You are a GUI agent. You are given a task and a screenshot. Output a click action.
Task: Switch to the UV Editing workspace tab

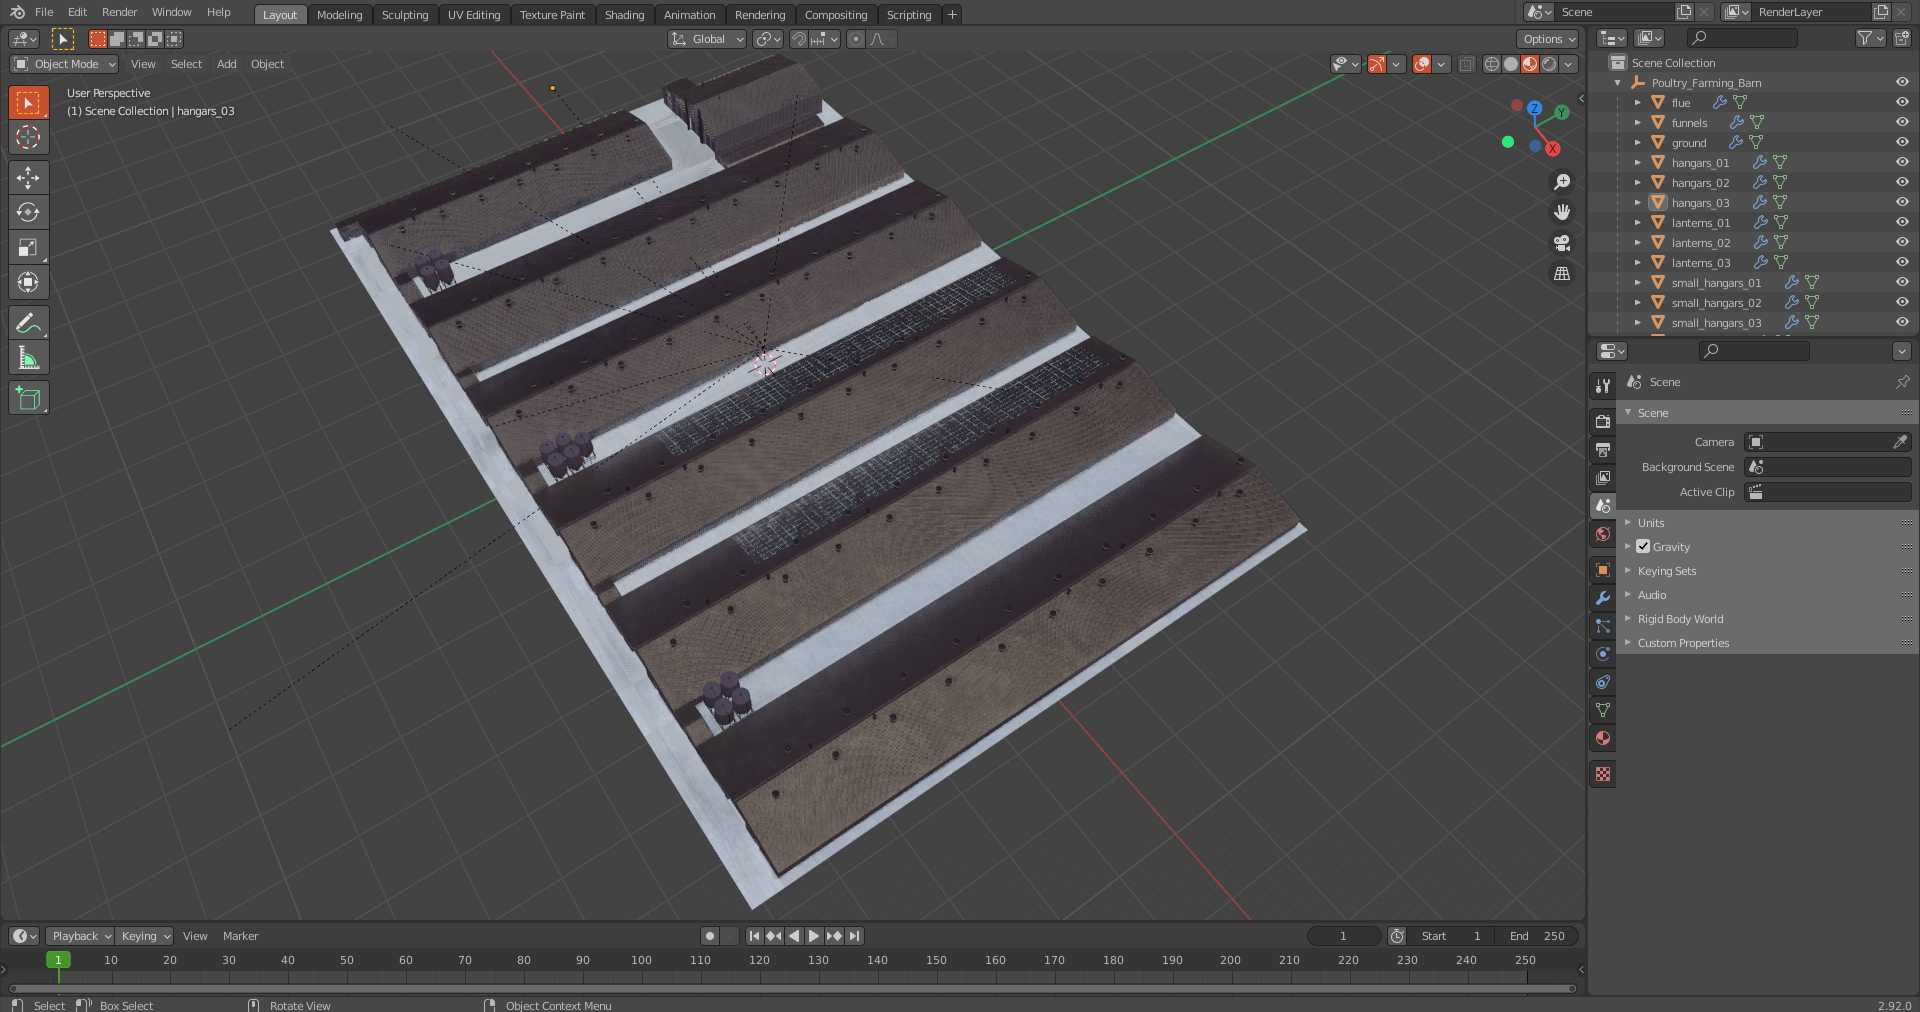point(474,15)
